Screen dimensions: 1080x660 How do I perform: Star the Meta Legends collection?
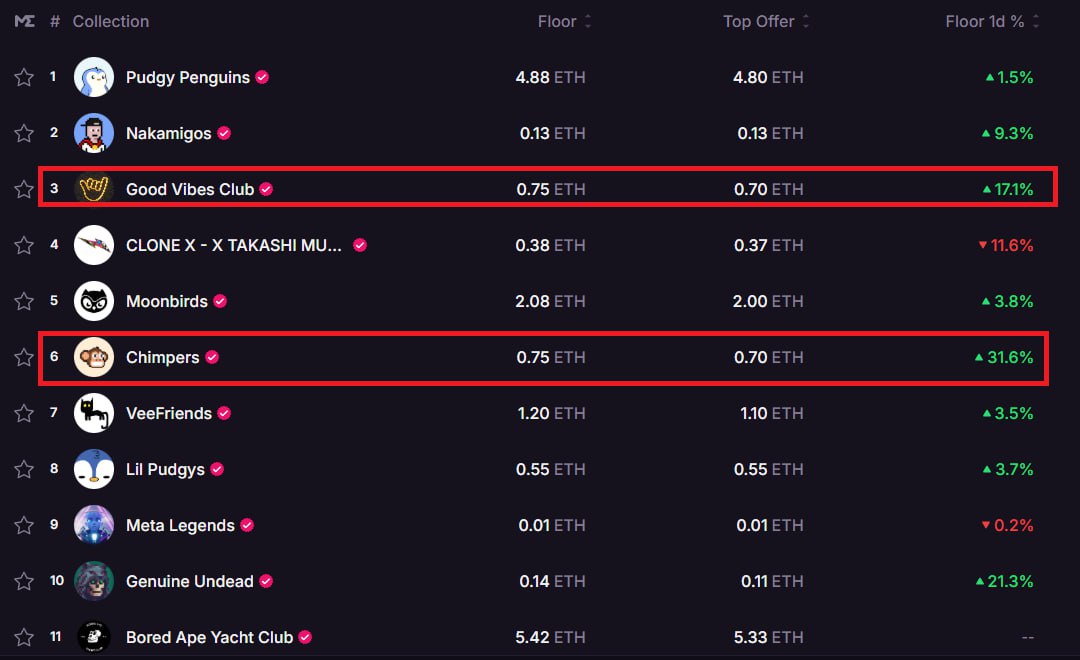pos(24,526)
